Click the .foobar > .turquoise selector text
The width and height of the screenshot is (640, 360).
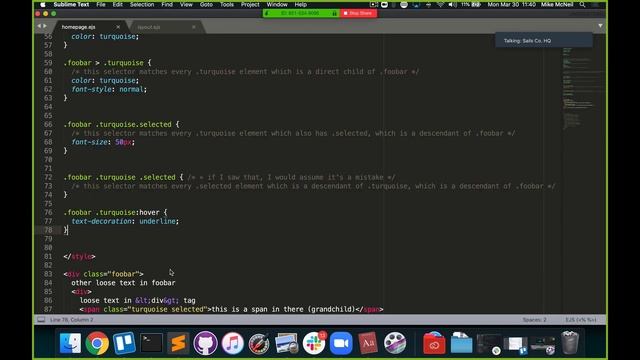pos(103,63)
